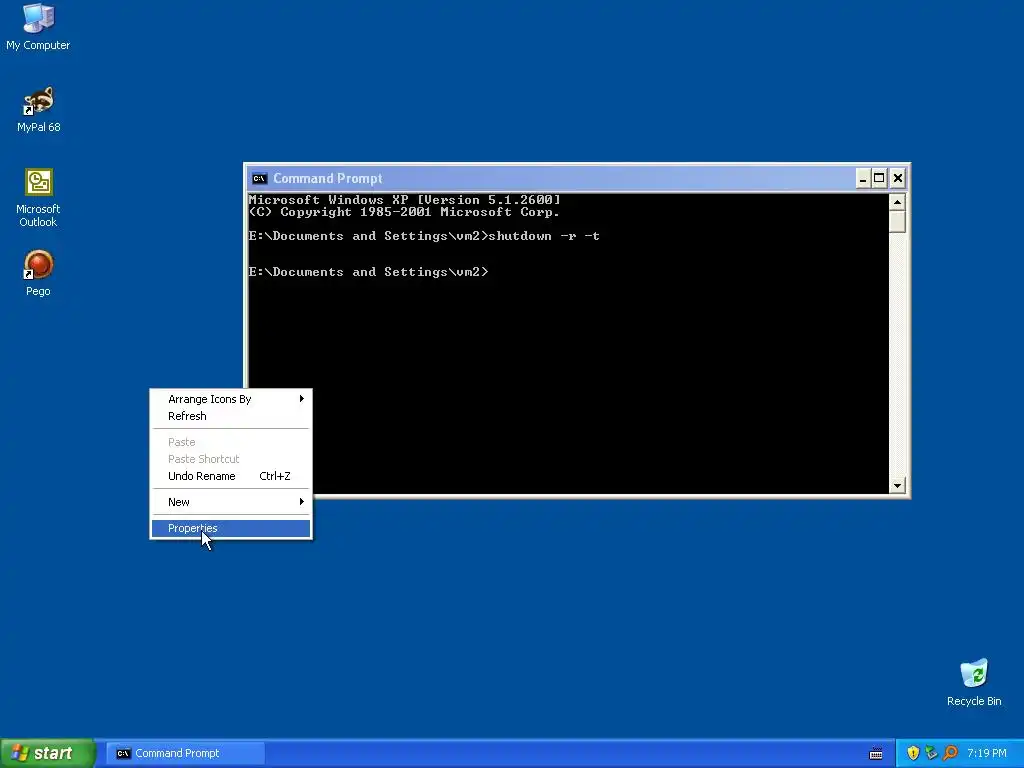Image resolution: width=1024 pixels, height=768 pixels.
Task: Choose Refresh from the context menu
Action: coord(231,416)
